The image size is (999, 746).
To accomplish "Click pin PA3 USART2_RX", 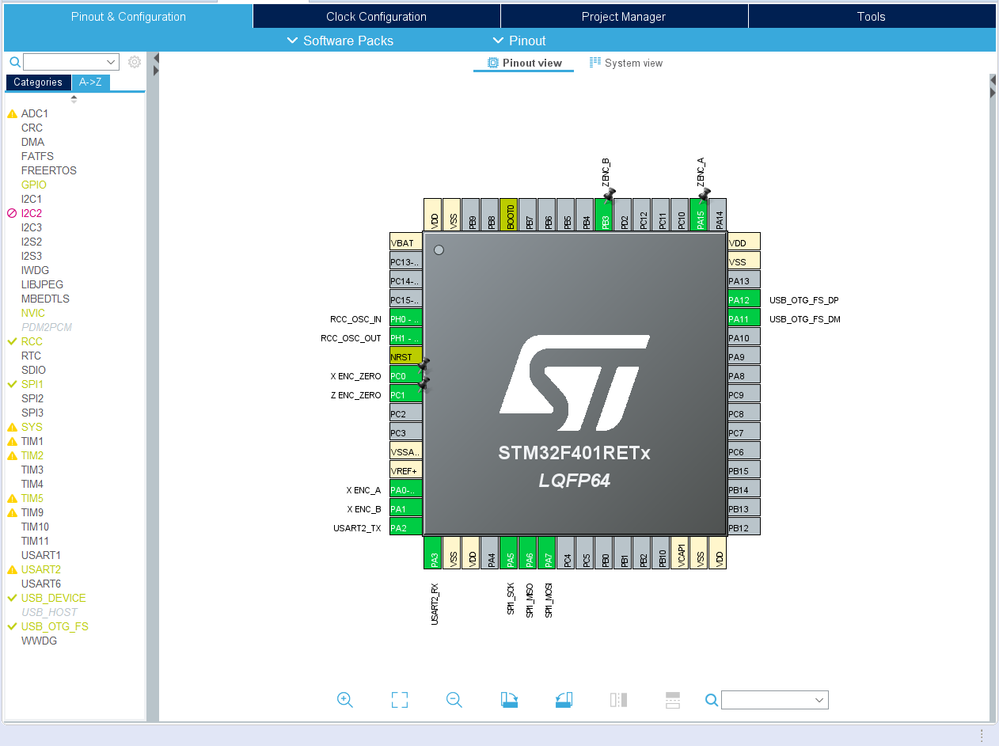I will click(433, 552).
